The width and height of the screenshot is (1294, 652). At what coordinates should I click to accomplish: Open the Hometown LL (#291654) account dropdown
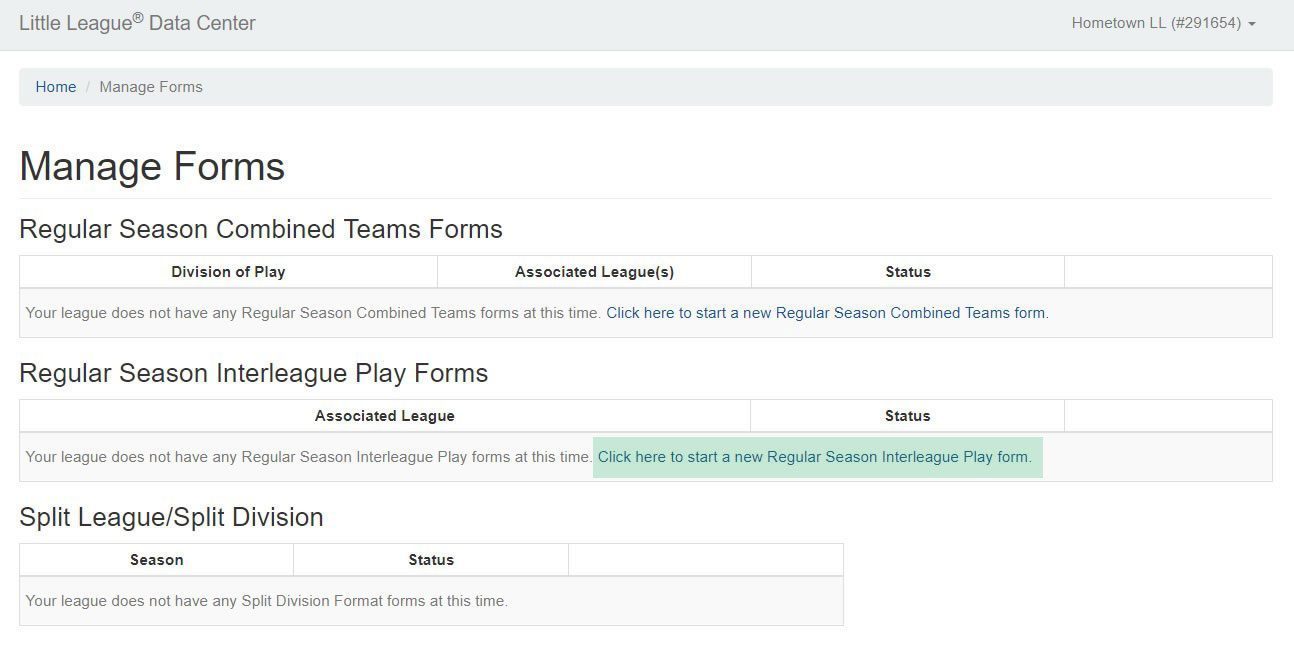click(x=1163, y=23)
